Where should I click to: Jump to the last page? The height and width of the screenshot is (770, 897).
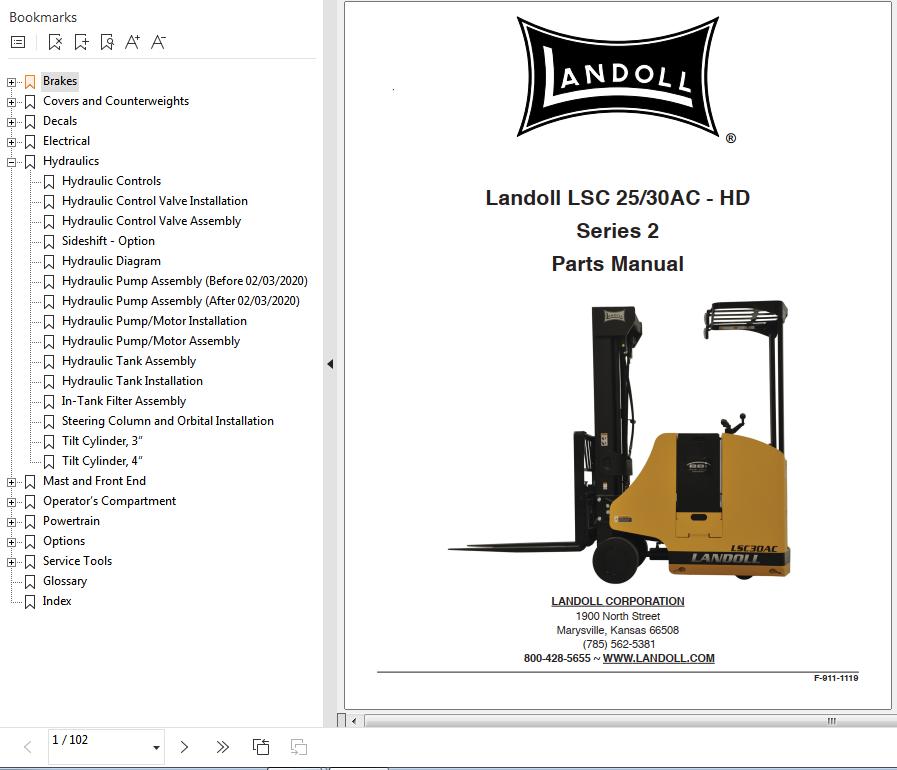click(223, 747)
